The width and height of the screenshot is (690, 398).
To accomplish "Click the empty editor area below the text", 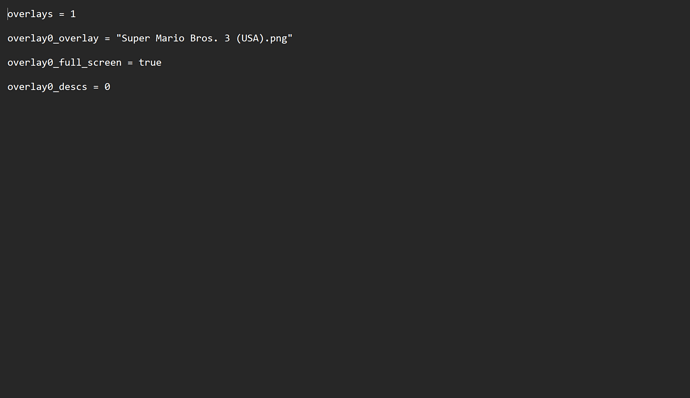I will coord(345,247).
